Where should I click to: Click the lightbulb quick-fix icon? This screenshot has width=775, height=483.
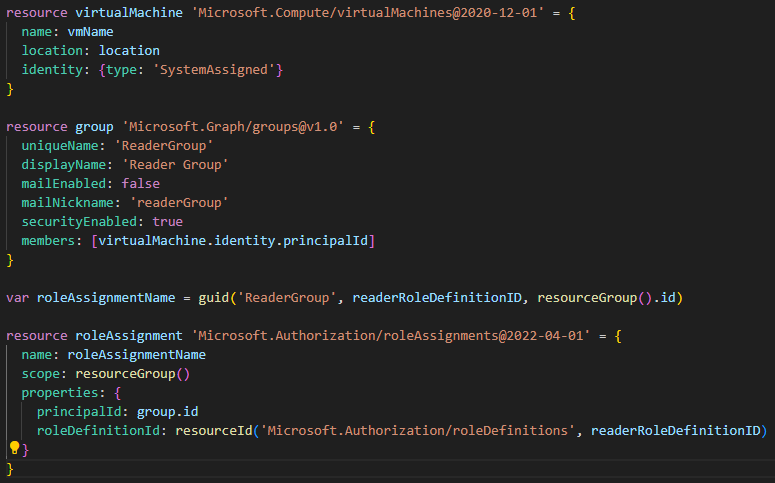pos(14,448)
